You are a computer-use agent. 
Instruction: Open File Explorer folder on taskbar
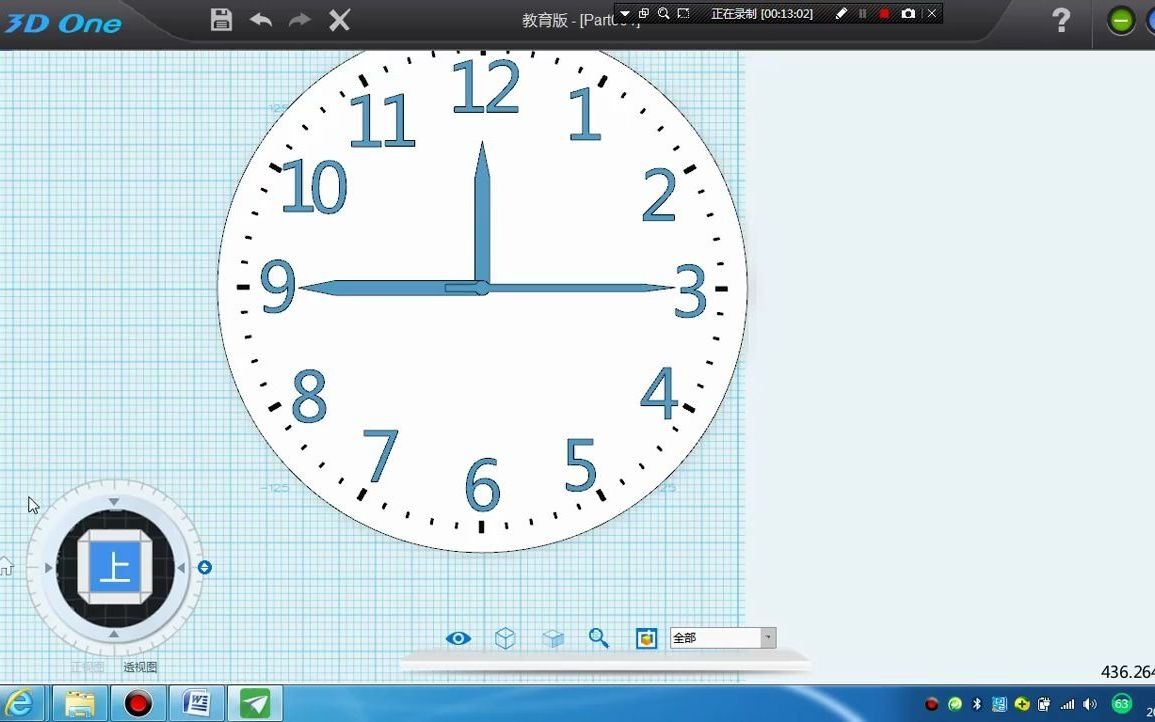[79, 703]
